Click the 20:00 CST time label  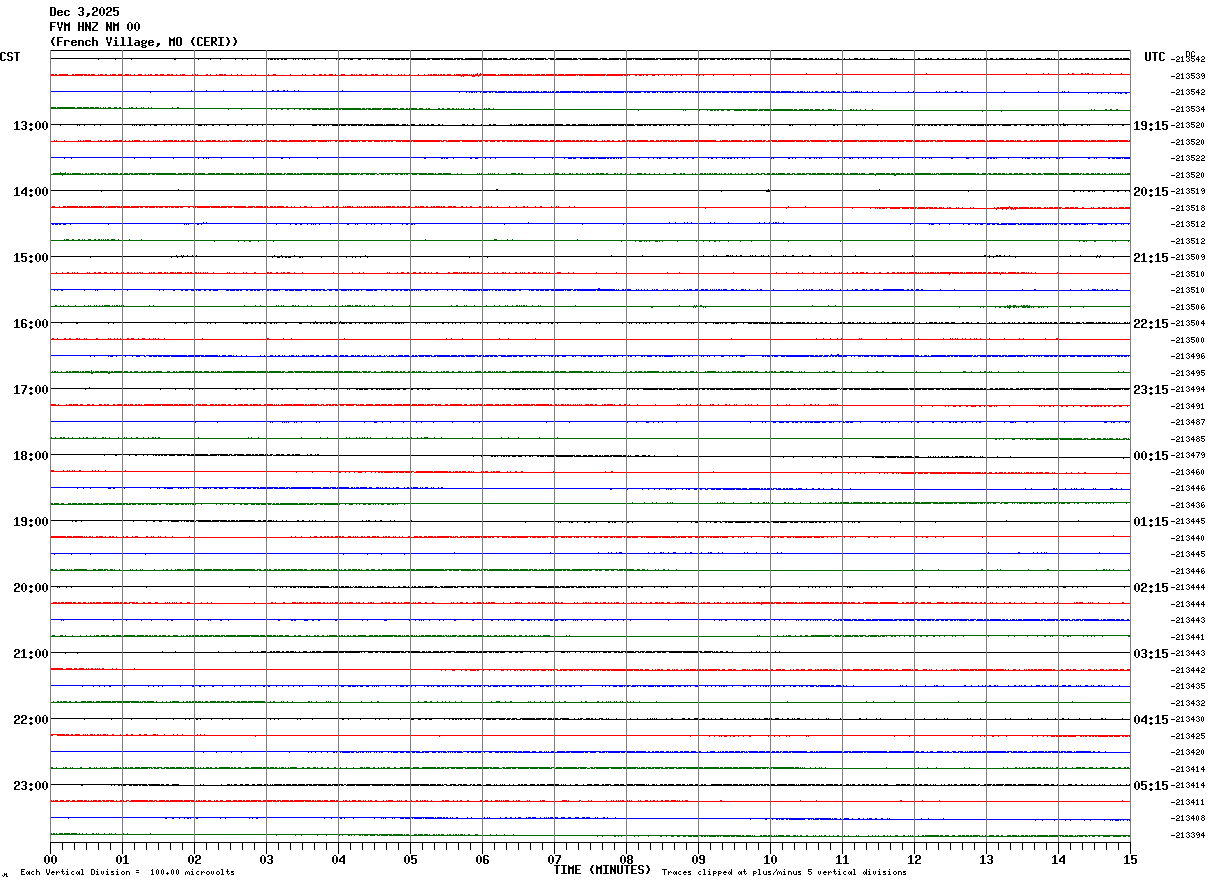(30, 588)
